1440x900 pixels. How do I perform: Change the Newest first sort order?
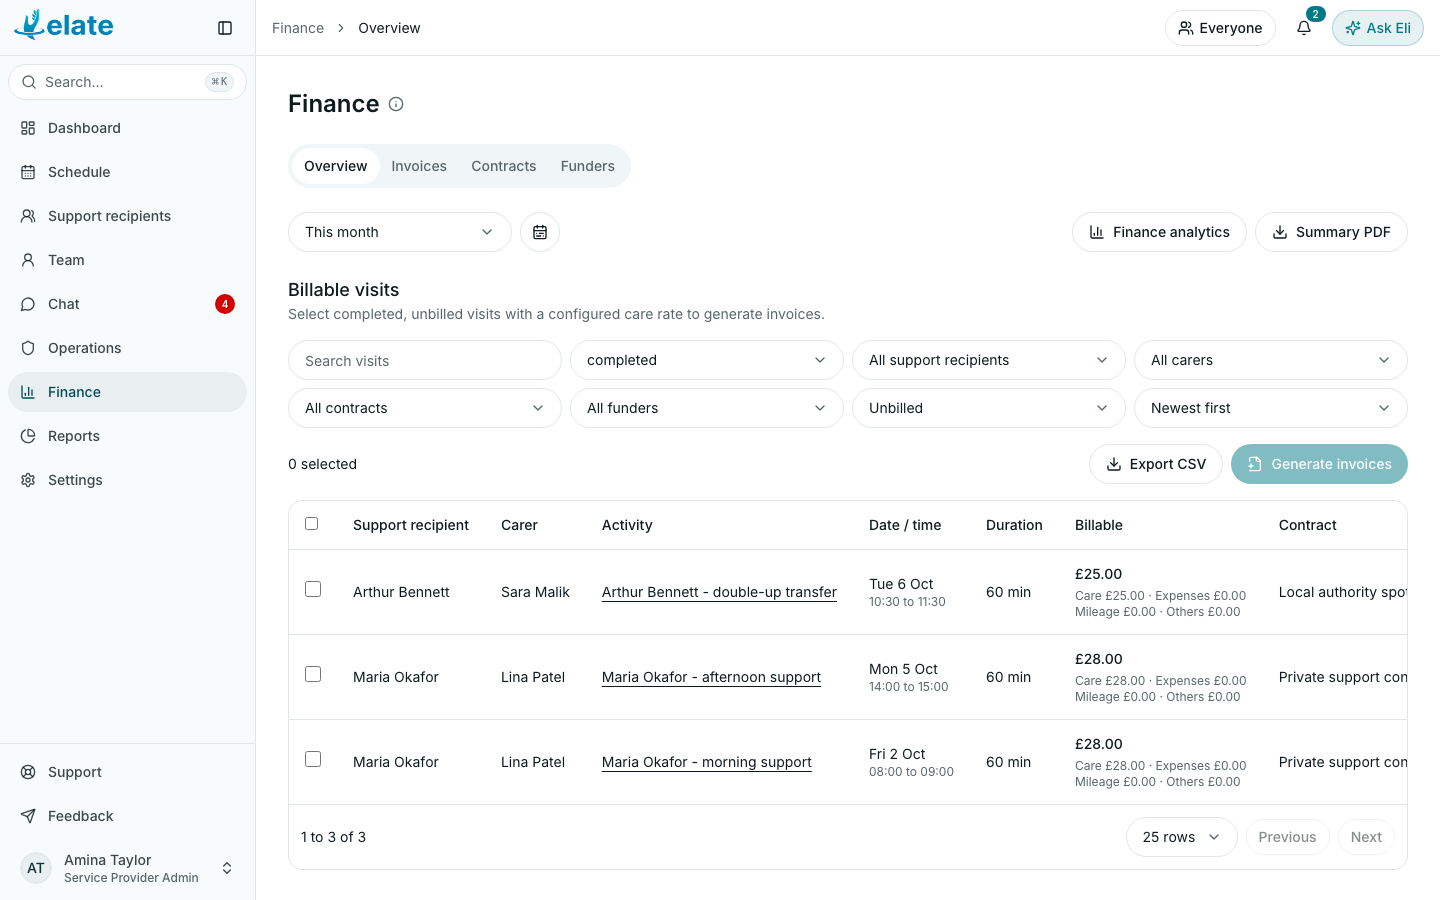(1271, 408)
